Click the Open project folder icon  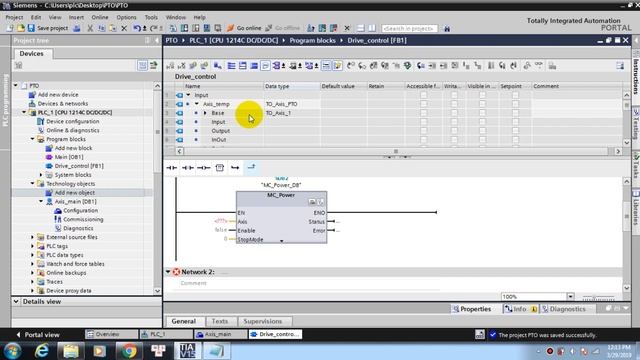20,28
